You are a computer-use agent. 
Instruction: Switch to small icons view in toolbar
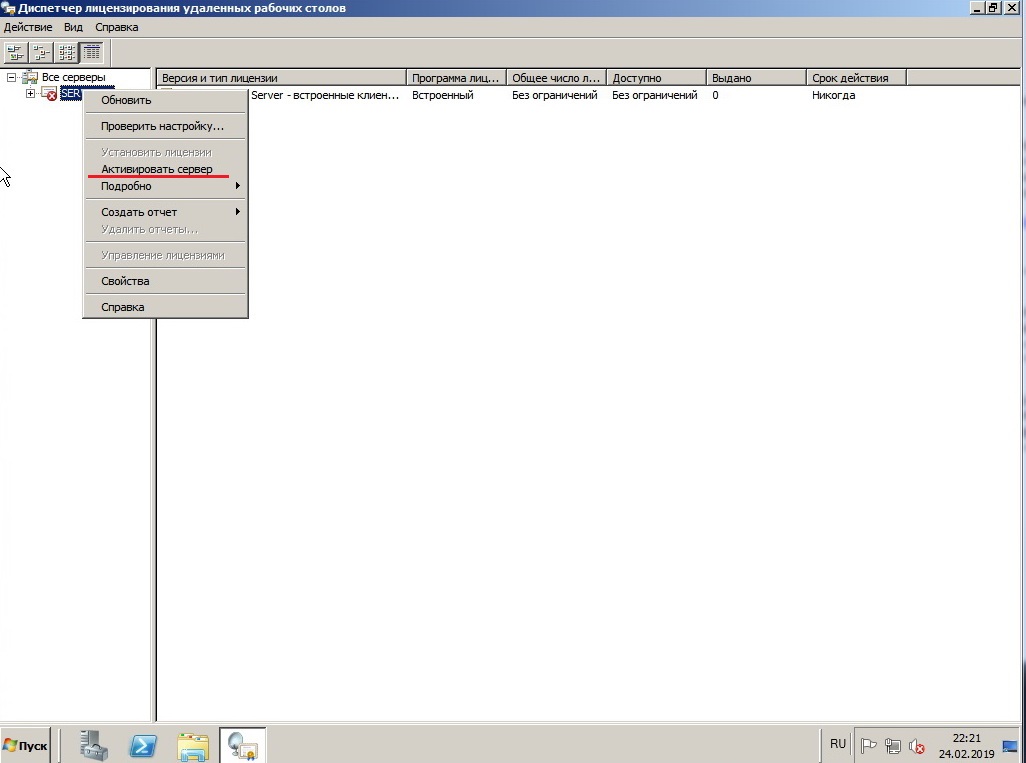[x=42, y=52]
